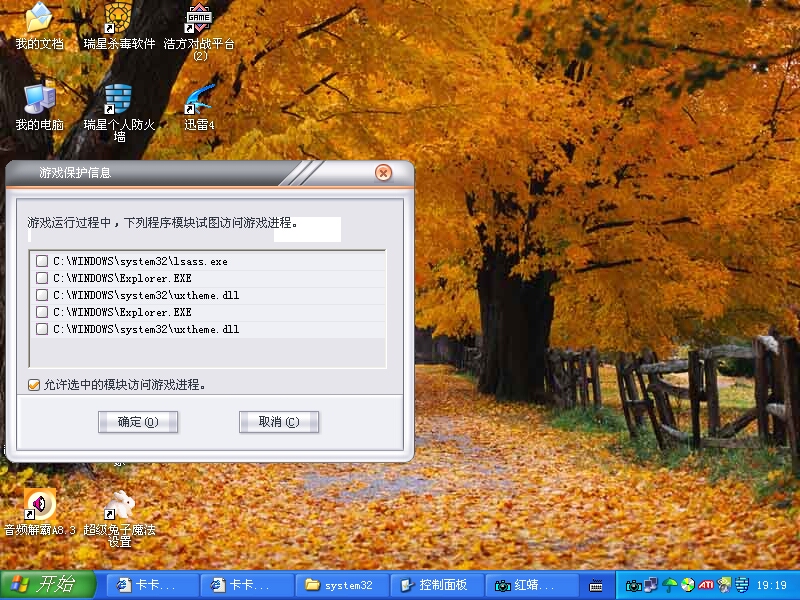
Task: Click the keyboard language bar icon
Action: [x=595, y=586]
